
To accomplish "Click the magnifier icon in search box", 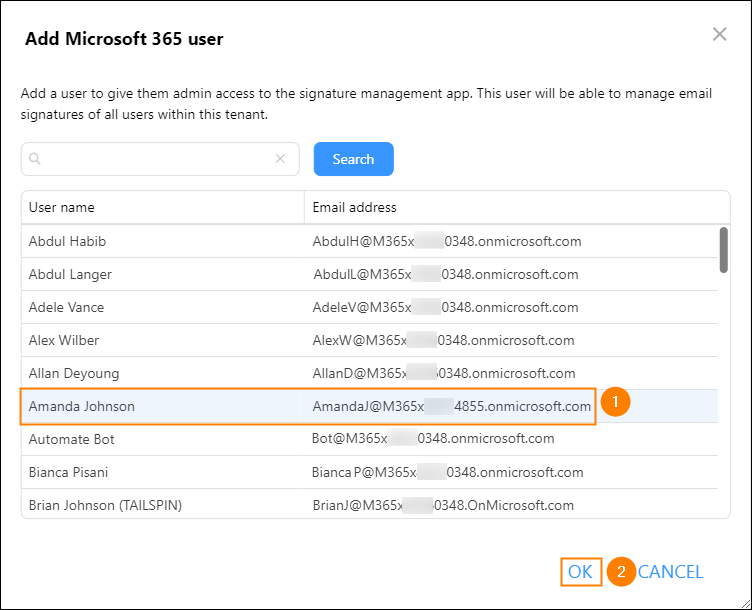I will [35, 159].
